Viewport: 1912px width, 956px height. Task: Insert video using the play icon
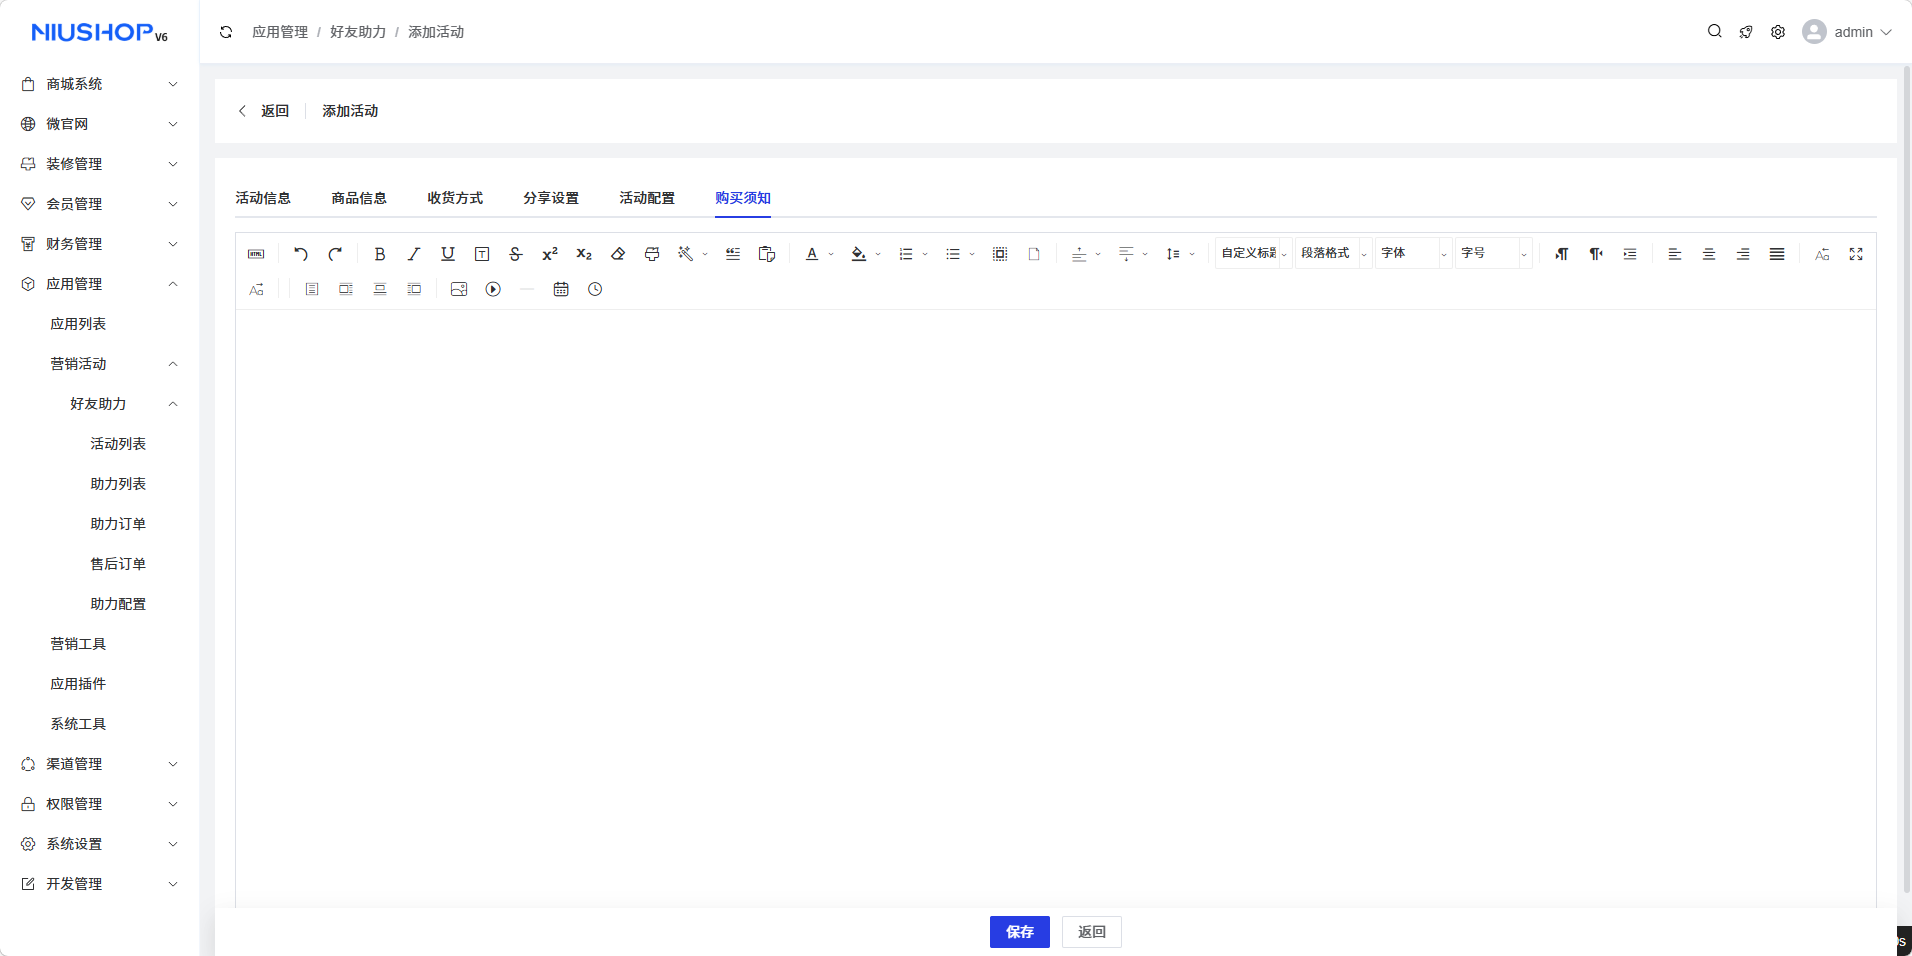tap(493, 289)
